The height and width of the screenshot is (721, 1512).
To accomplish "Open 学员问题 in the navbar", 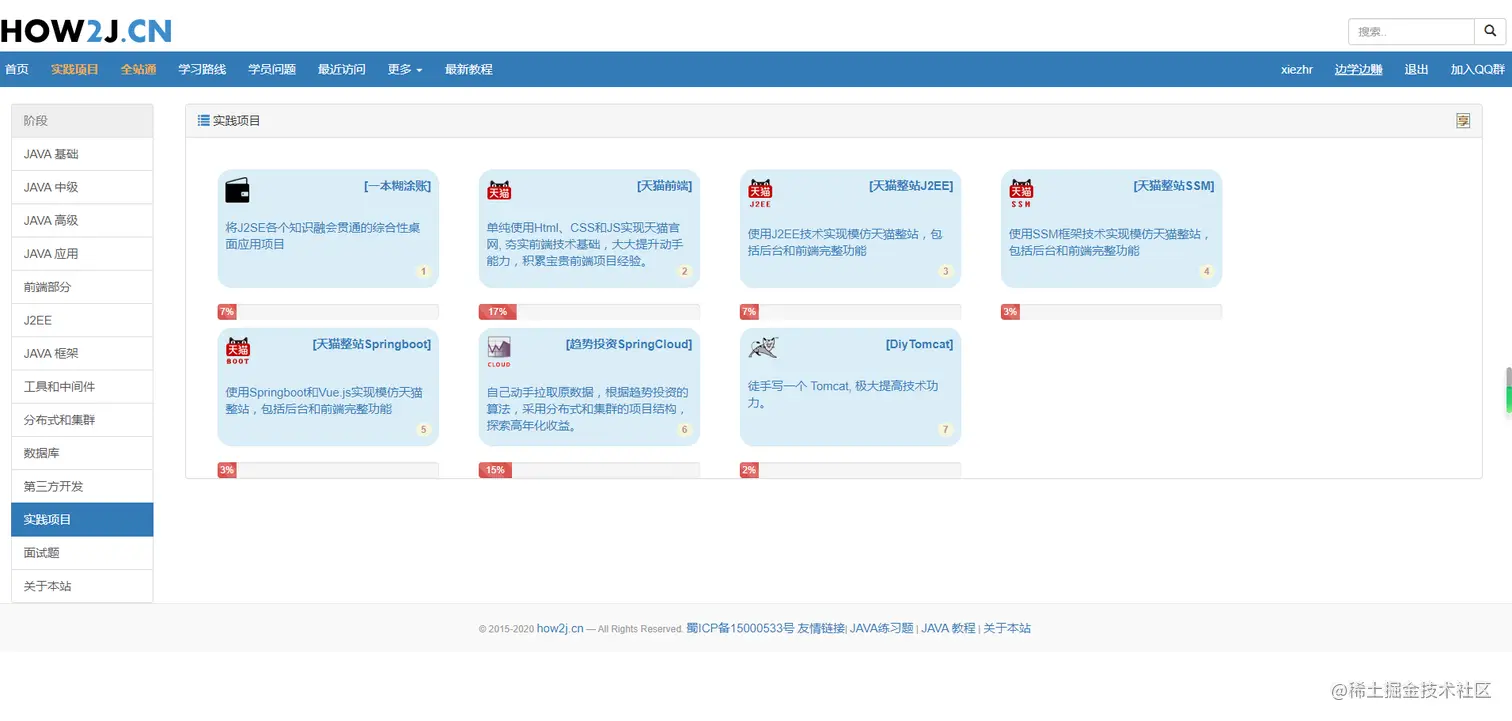I will point(272,69).
